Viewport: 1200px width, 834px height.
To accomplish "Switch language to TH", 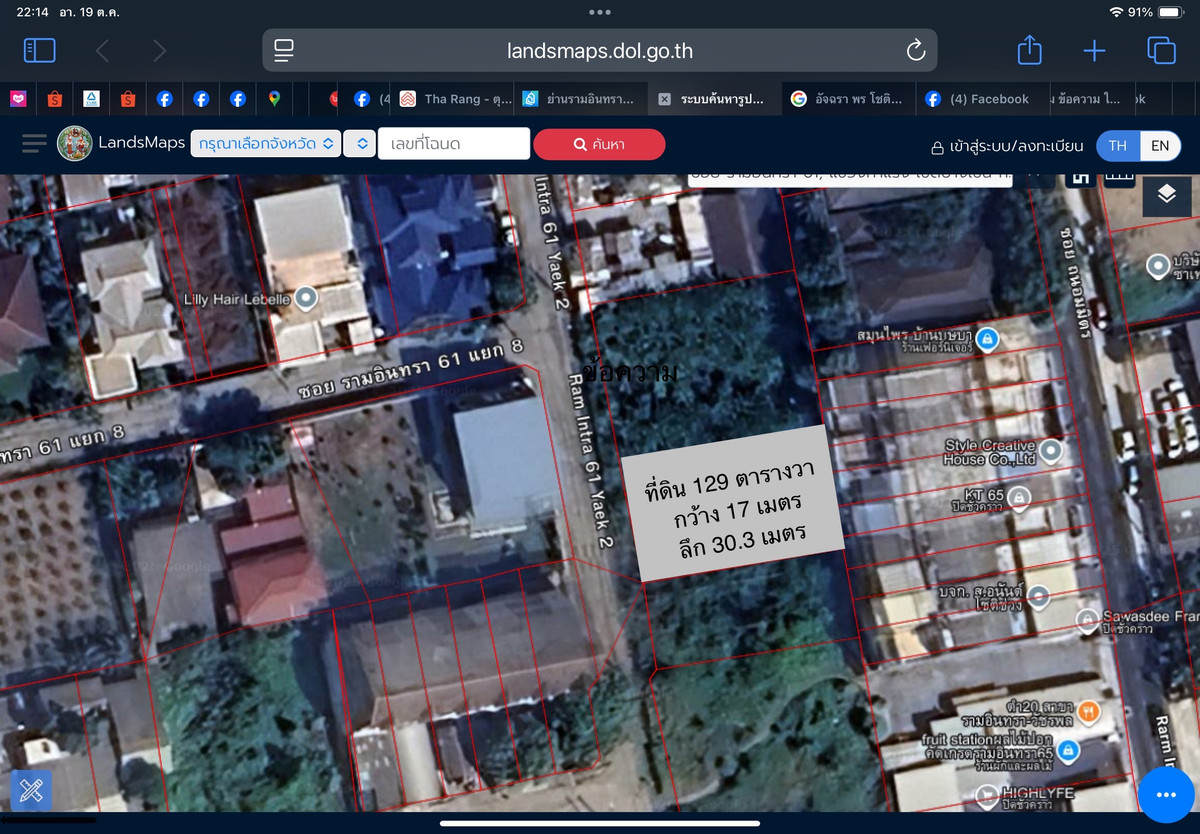I will [1117, 145].
